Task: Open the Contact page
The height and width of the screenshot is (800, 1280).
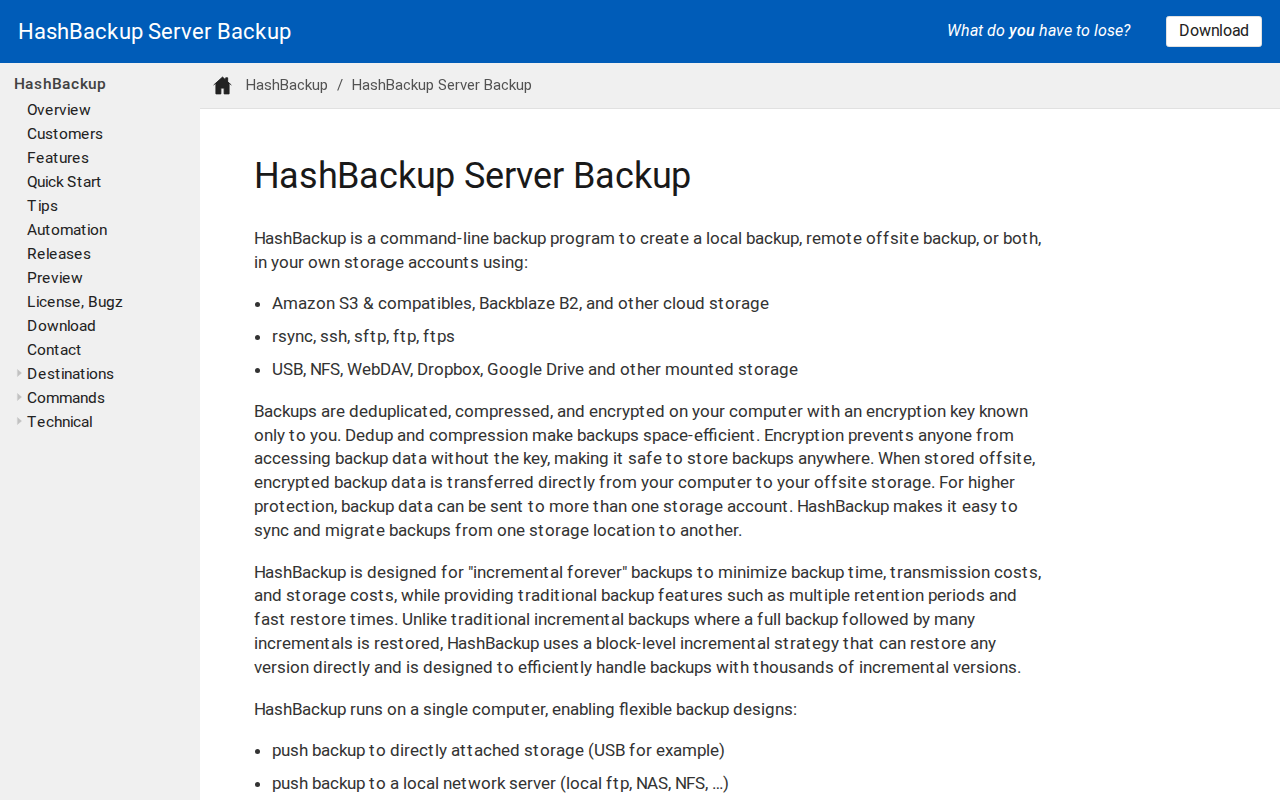Action: coord(54,350)
